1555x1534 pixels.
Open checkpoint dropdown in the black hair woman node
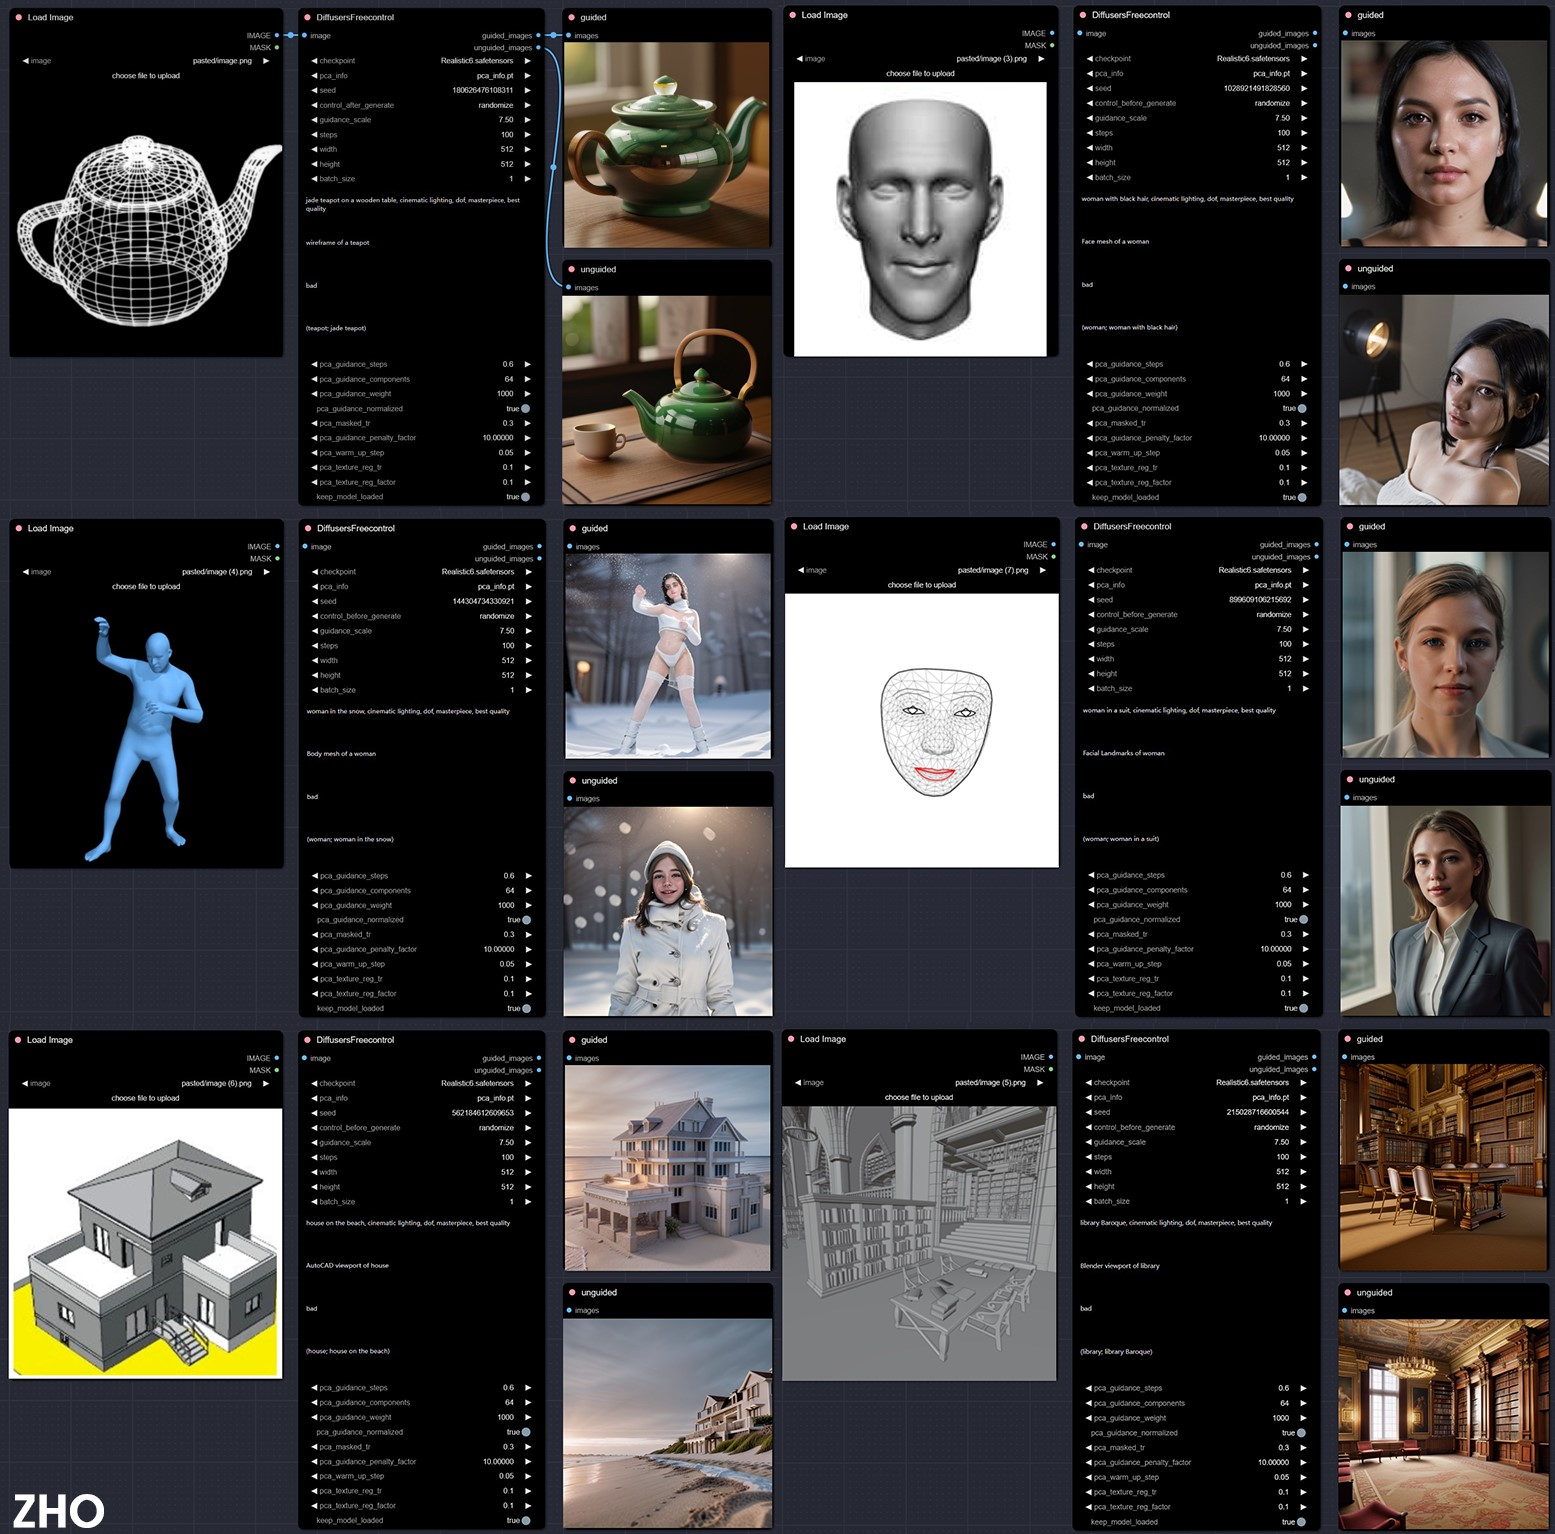click(x=1197, y=58)
